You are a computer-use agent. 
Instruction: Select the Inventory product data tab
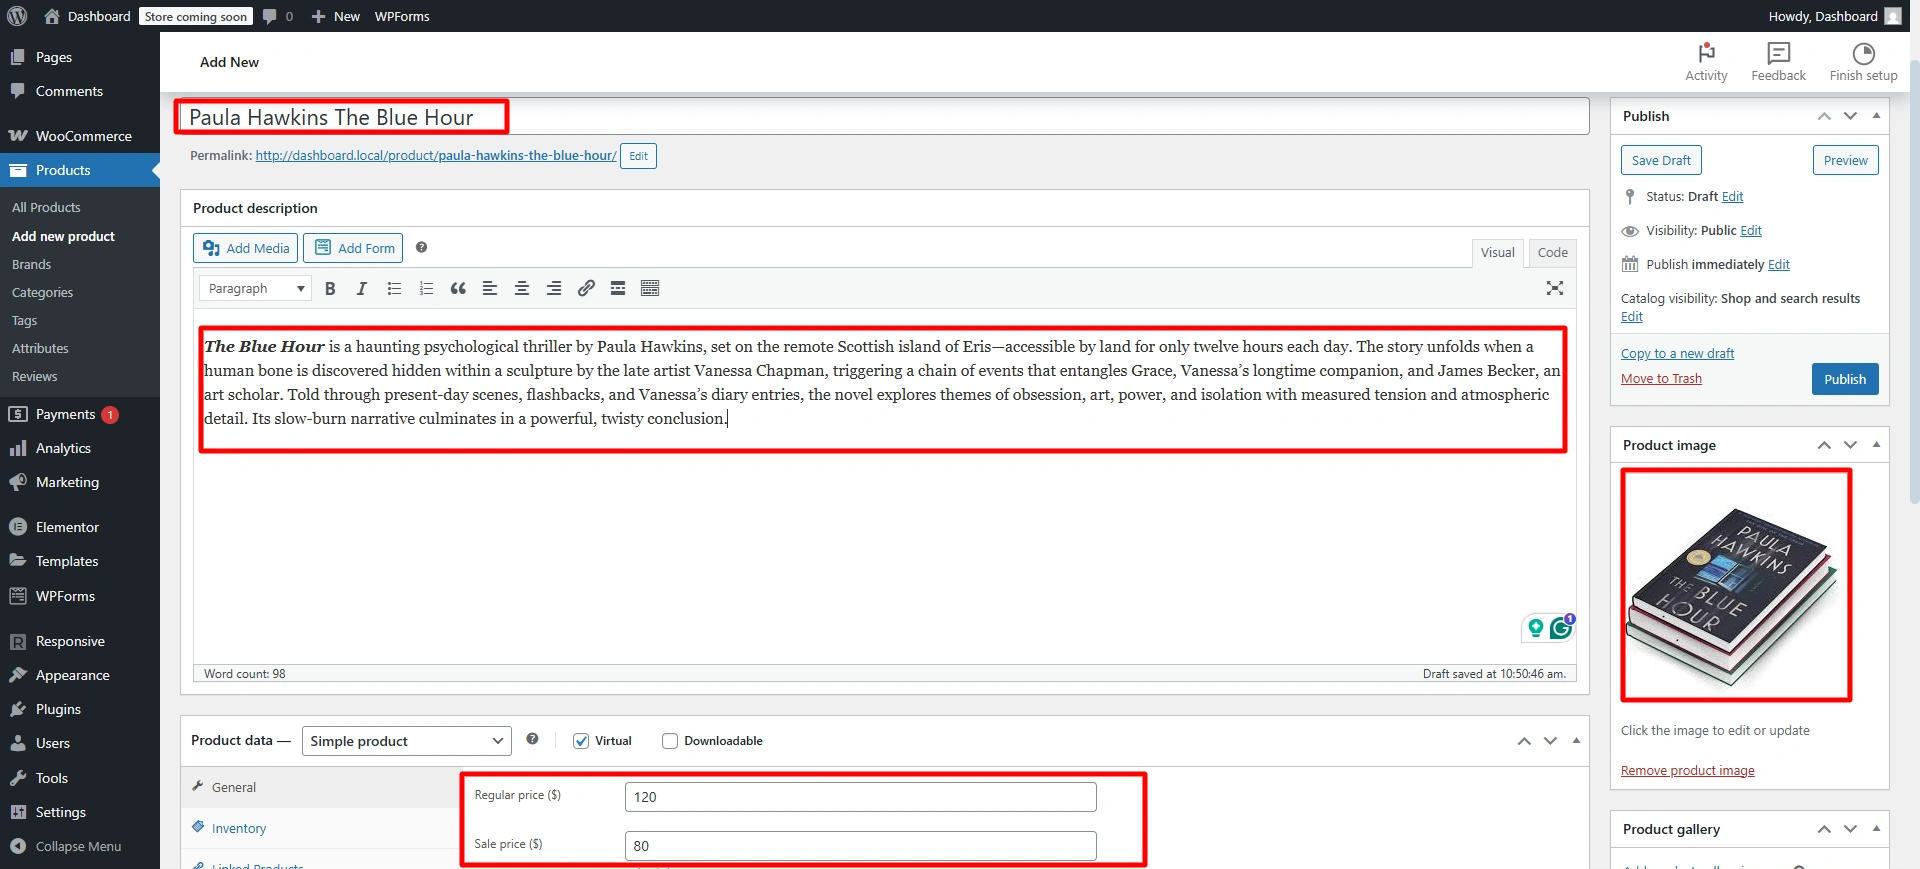pos(320,828)
